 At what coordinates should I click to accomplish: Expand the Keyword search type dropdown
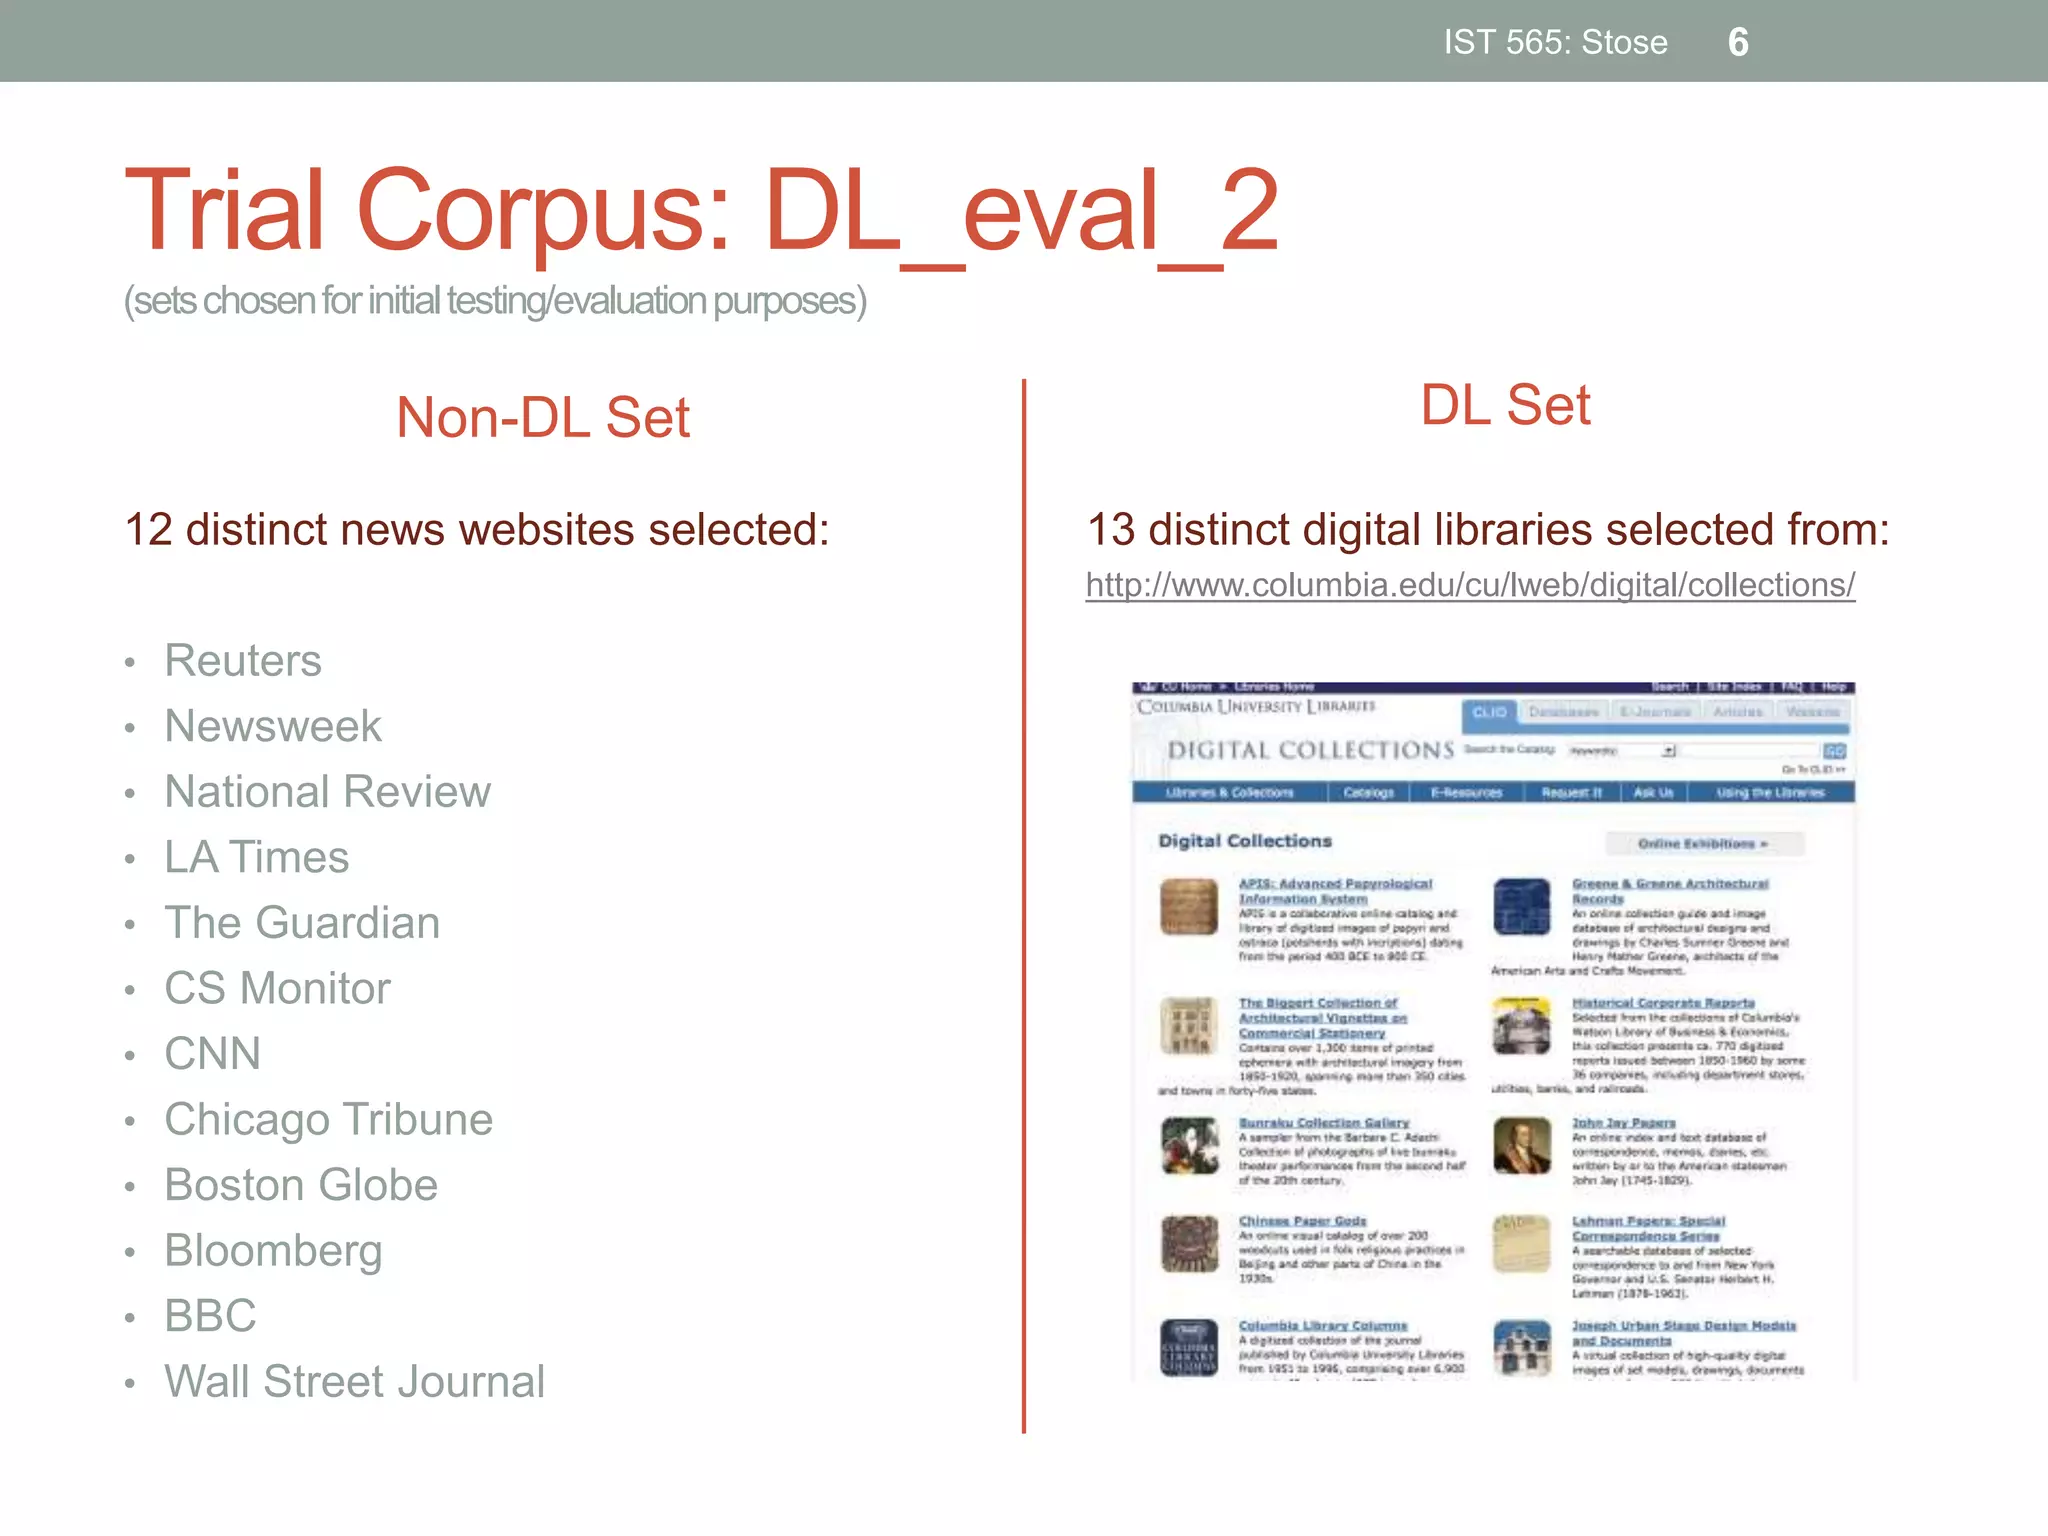coord(1620,750)
